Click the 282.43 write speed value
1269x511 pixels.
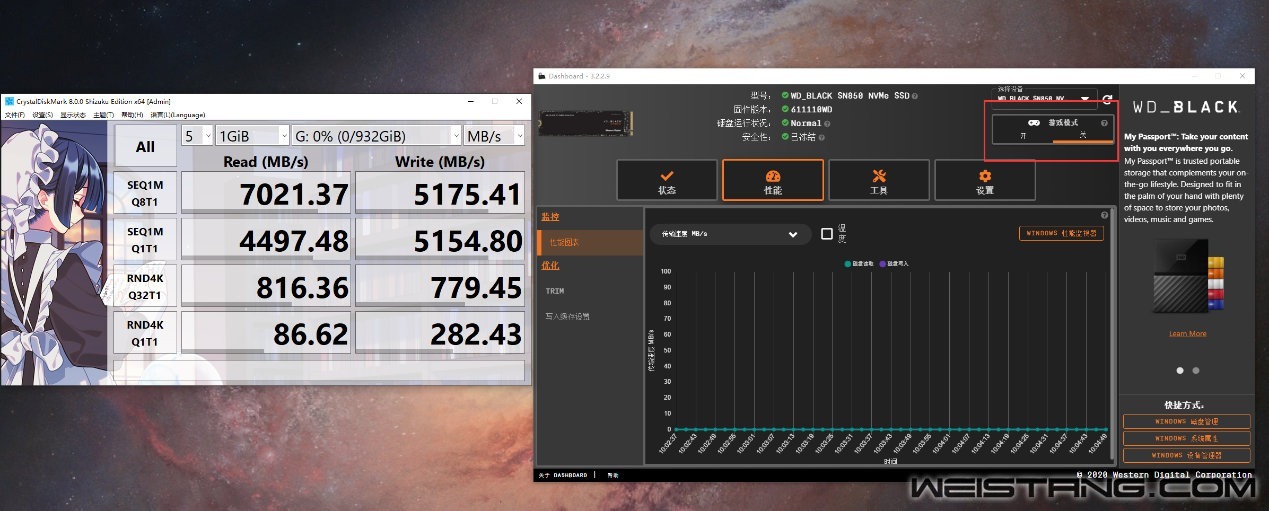[x=440, y=332]
